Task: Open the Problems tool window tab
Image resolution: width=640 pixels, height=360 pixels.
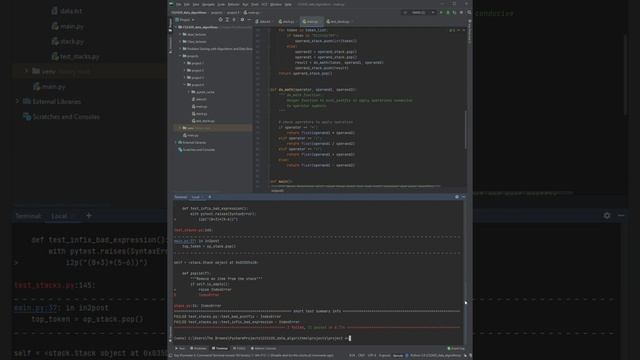Action: click(198, 349)
